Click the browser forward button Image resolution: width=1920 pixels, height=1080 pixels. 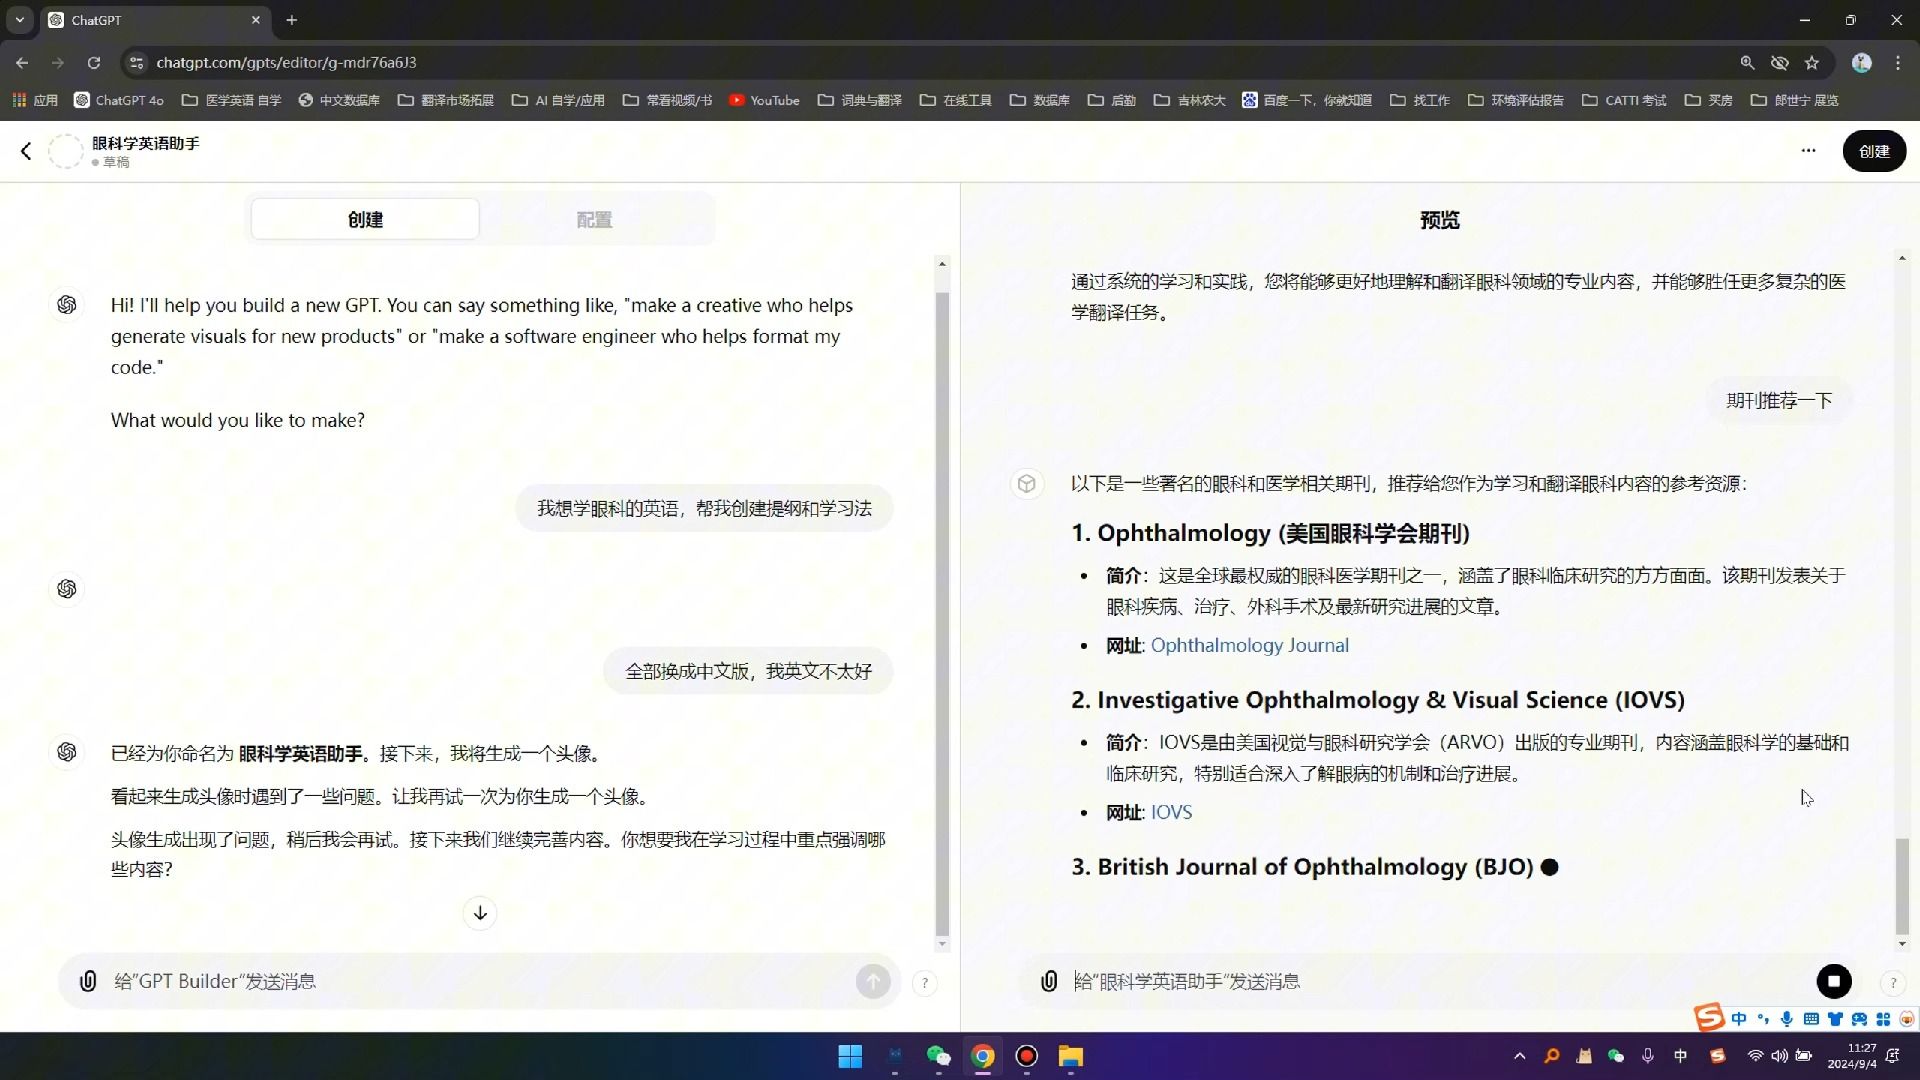click(x=58, y=62)
